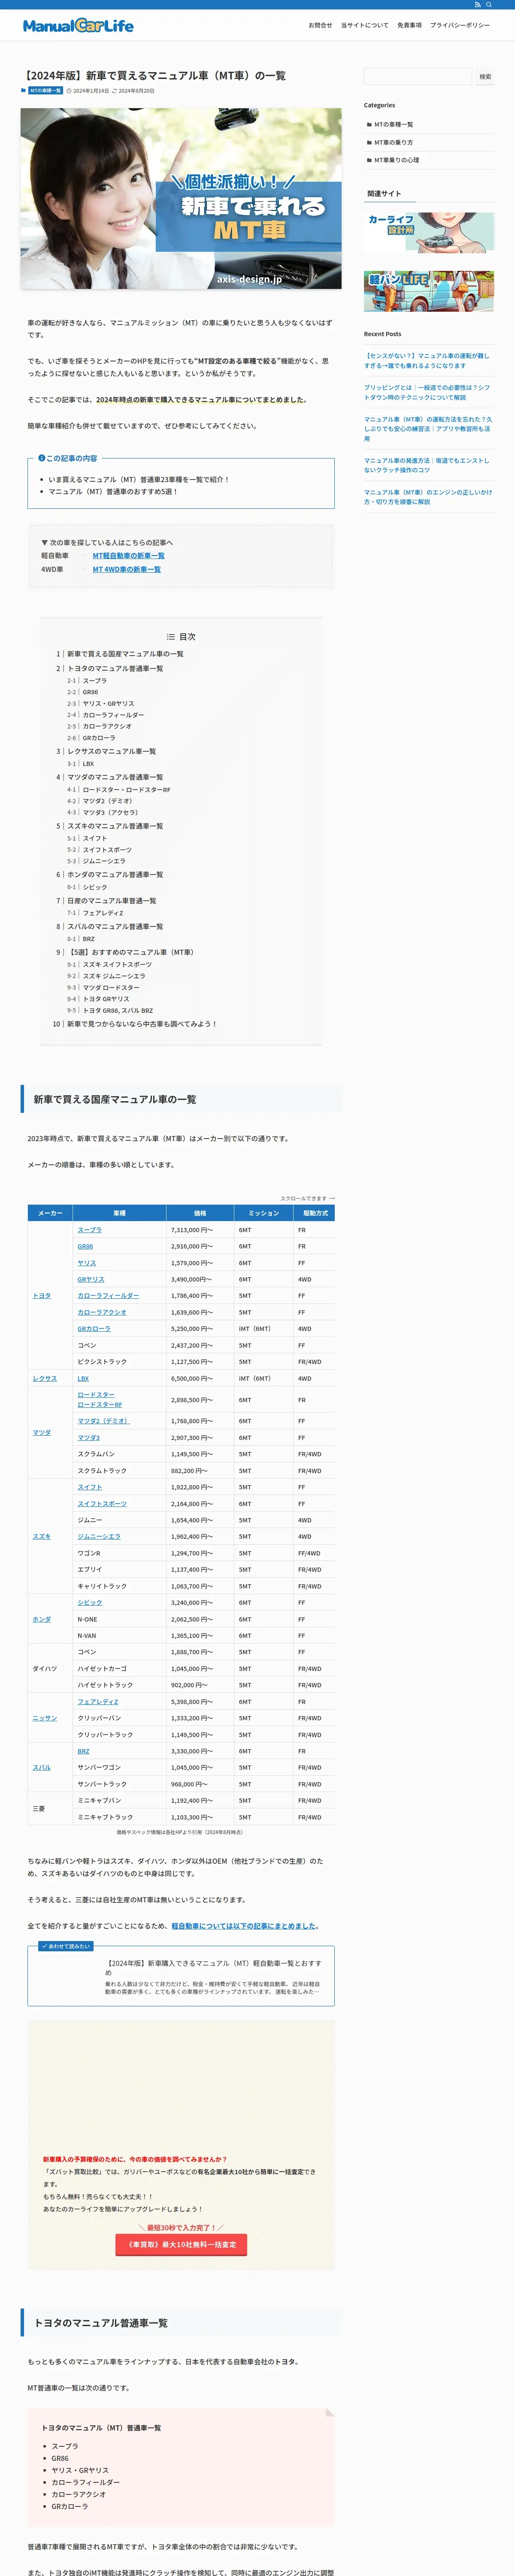Click the スバル maker link in table
This screenshot has height=2576, width=515.
tap(42, 1768)
